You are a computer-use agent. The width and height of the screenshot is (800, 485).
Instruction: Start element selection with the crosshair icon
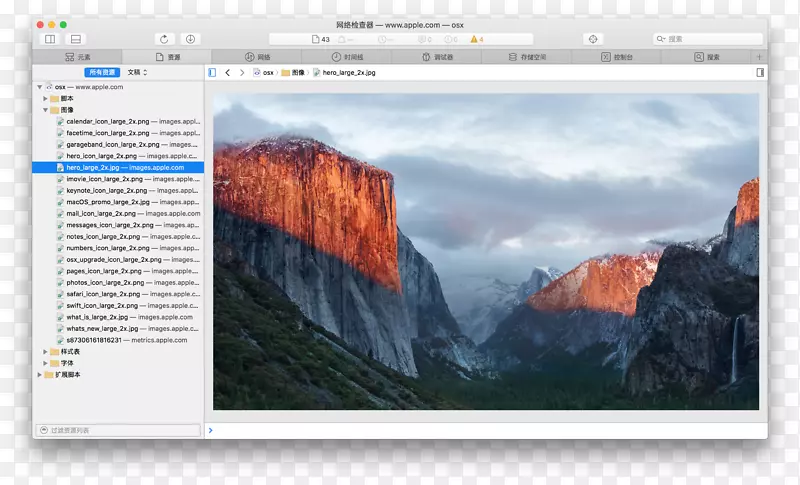593,39
